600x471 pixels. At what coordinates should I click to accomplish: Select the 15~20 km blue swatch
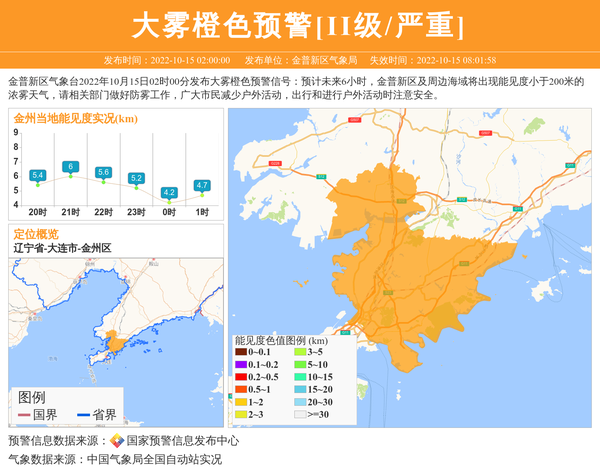[299, 389]
